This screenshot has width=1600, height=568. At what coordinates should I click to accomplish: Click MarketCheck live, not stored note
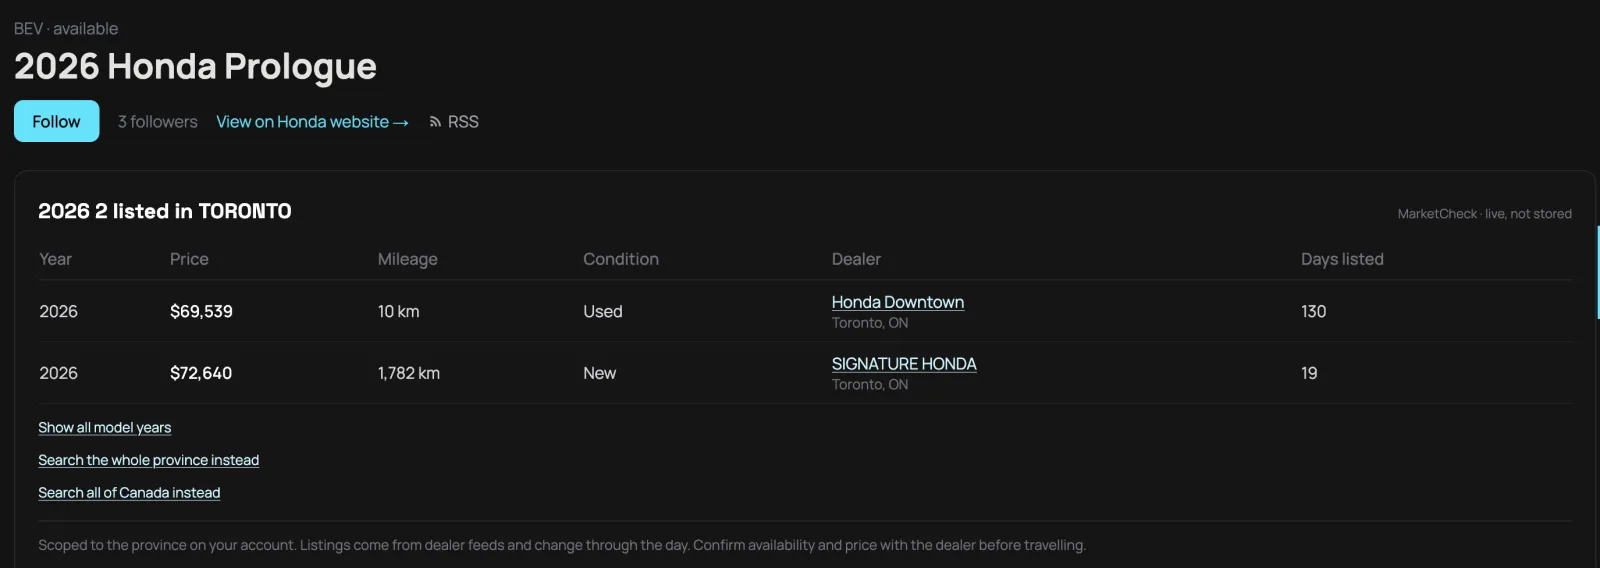[x=1484, y=214]
